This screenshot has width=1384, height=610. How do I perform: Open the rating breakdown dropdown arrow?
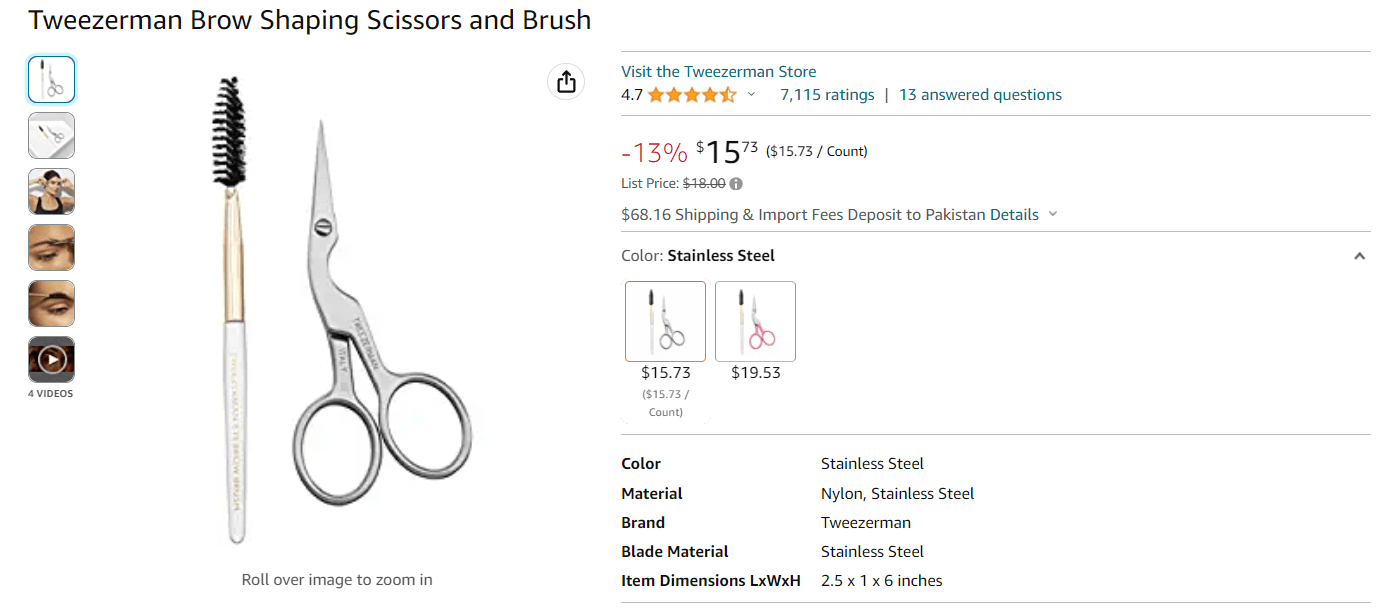(x=752, y=95)
